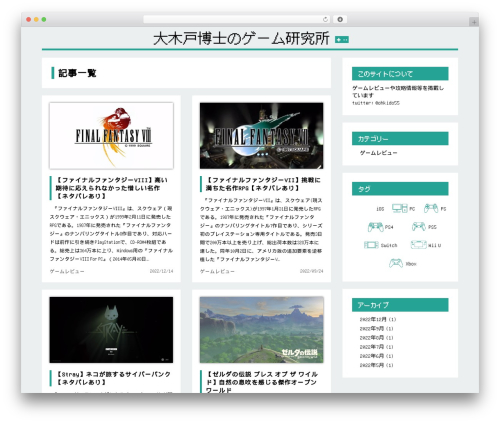
Task: Open the Stray ネコが旅する article title
Action: click(113, 378)
